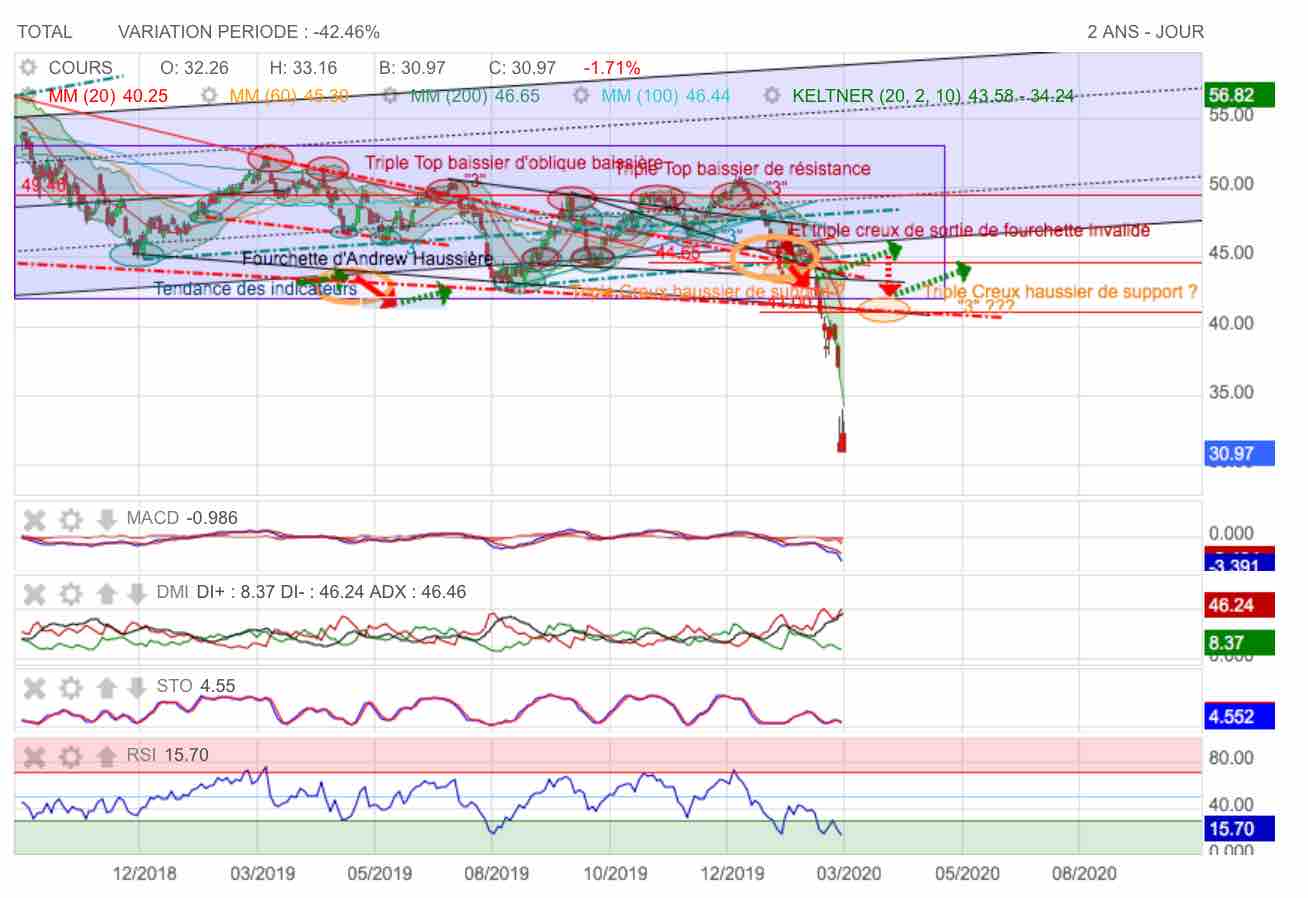Click the blue 30.97 current price tag

coord(1240,454)
